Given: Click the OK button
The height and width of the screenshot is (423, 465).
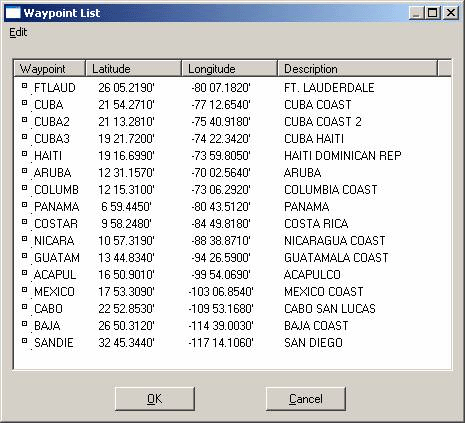Looking at the screenshot, I should pos(155,399).
